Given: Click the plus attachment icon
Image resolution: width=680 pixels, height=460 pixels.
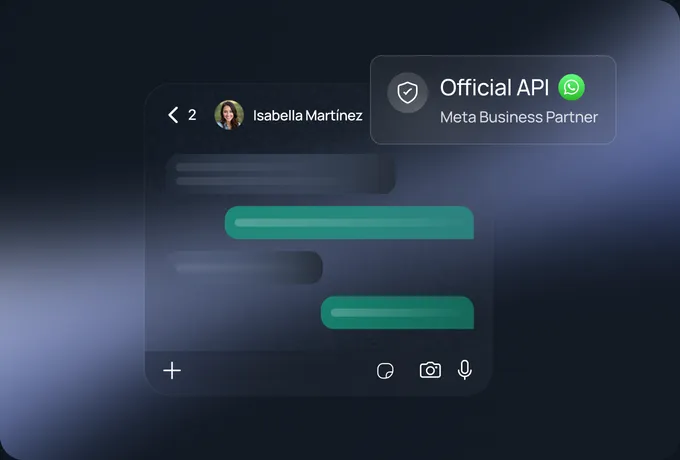Looking at the screenshot, I should 172,371.
